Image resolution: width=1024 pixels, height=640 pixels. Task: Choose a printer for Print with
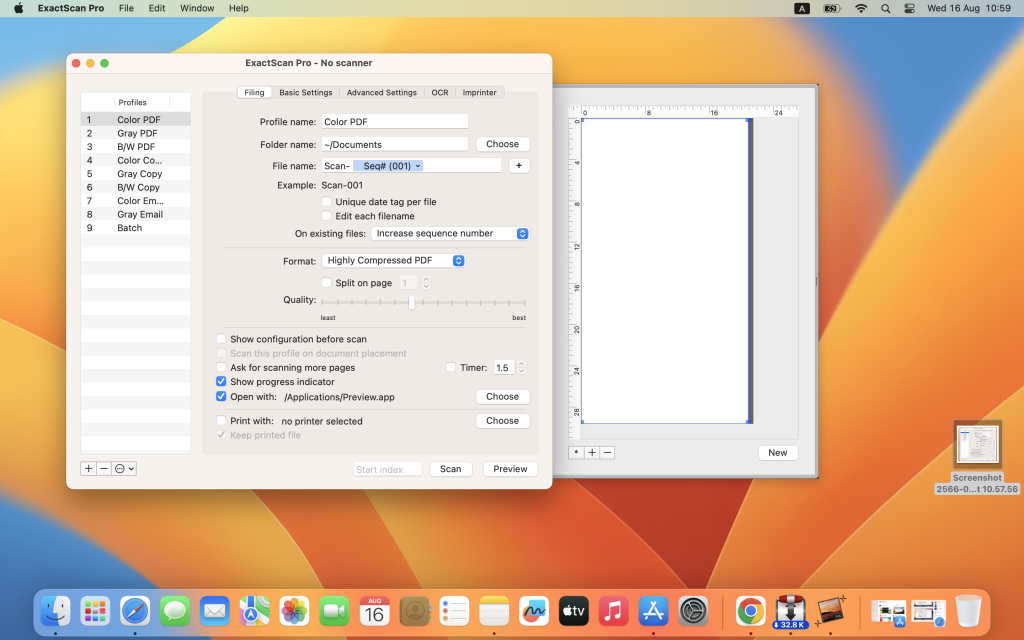[x=502, y=421]
